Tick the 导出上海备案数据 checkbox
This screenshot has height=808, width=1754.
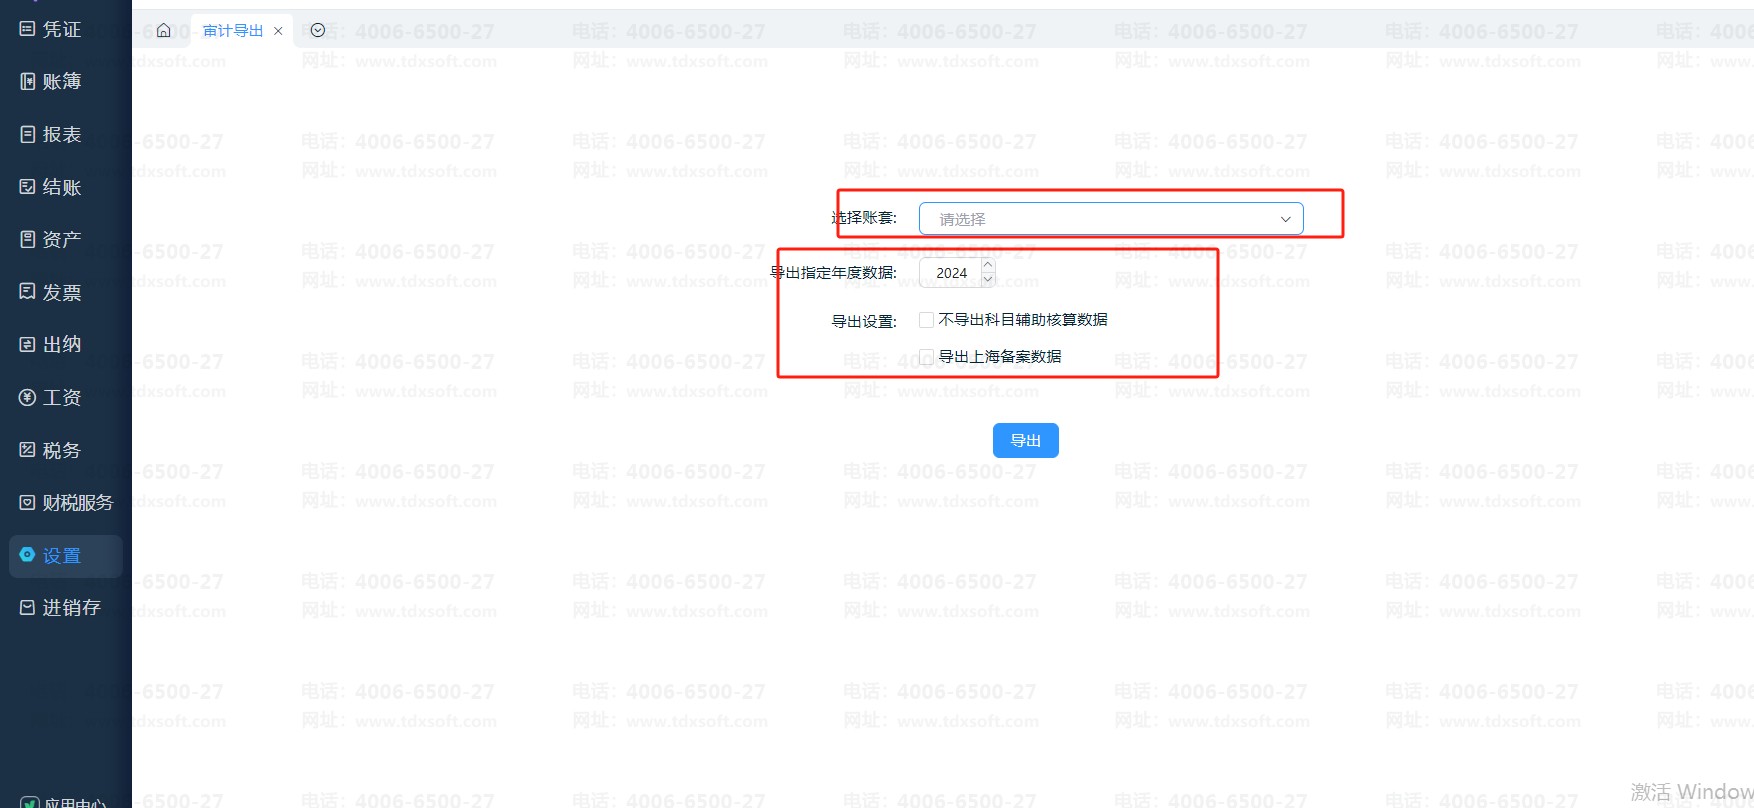pyautogui.click(x=926, y=357)
